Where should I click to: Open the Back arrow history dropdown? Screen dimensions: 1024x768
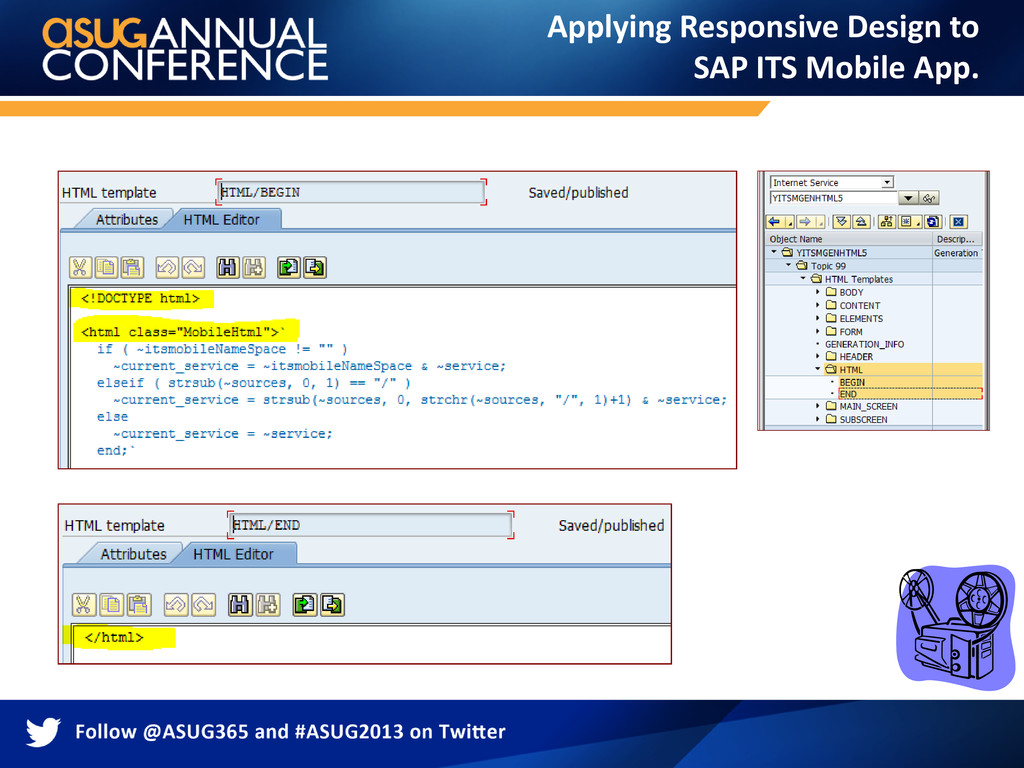(x=790, y=222)
